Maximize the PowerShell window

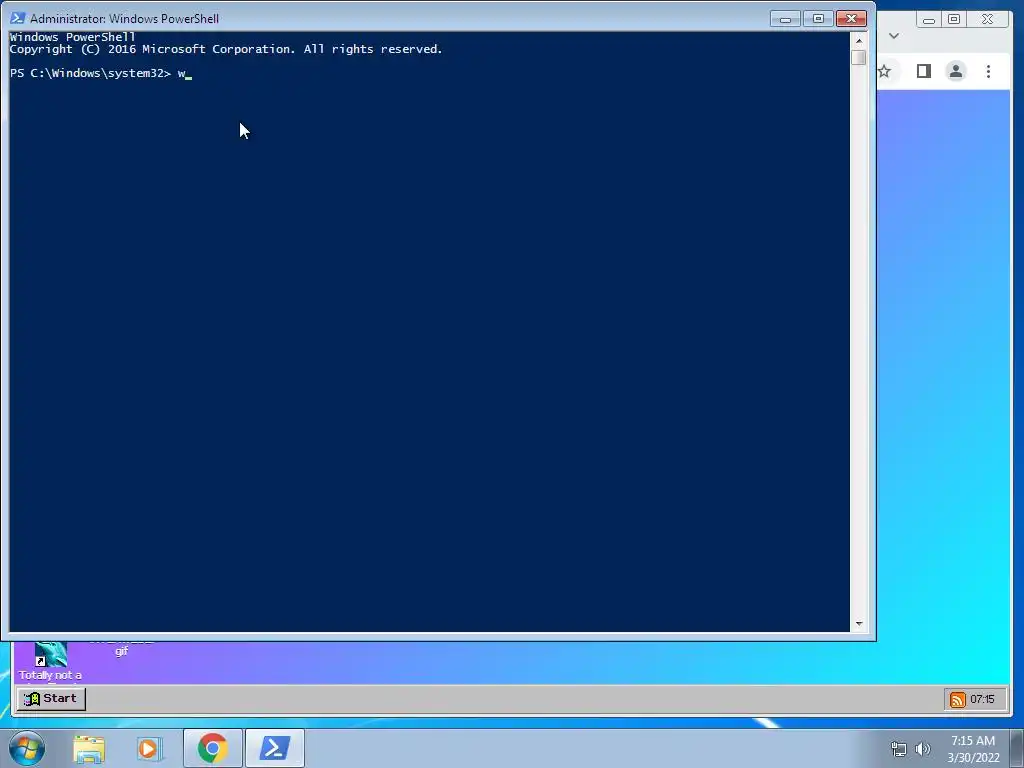click(x=818, y=19)
